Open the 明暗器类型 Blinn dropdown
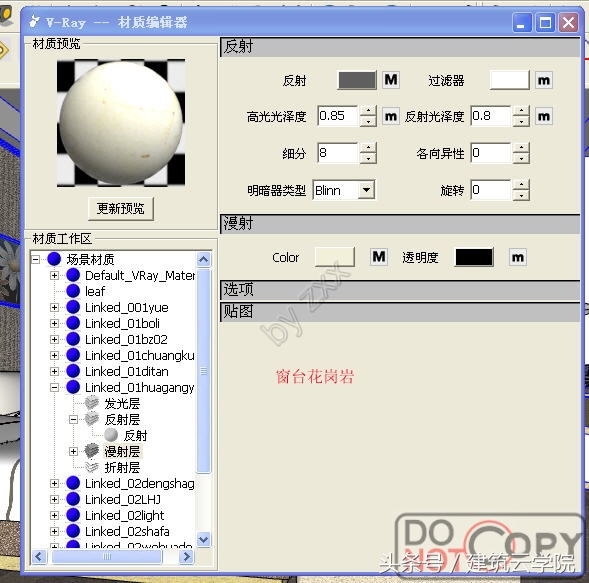 (366, 190)
